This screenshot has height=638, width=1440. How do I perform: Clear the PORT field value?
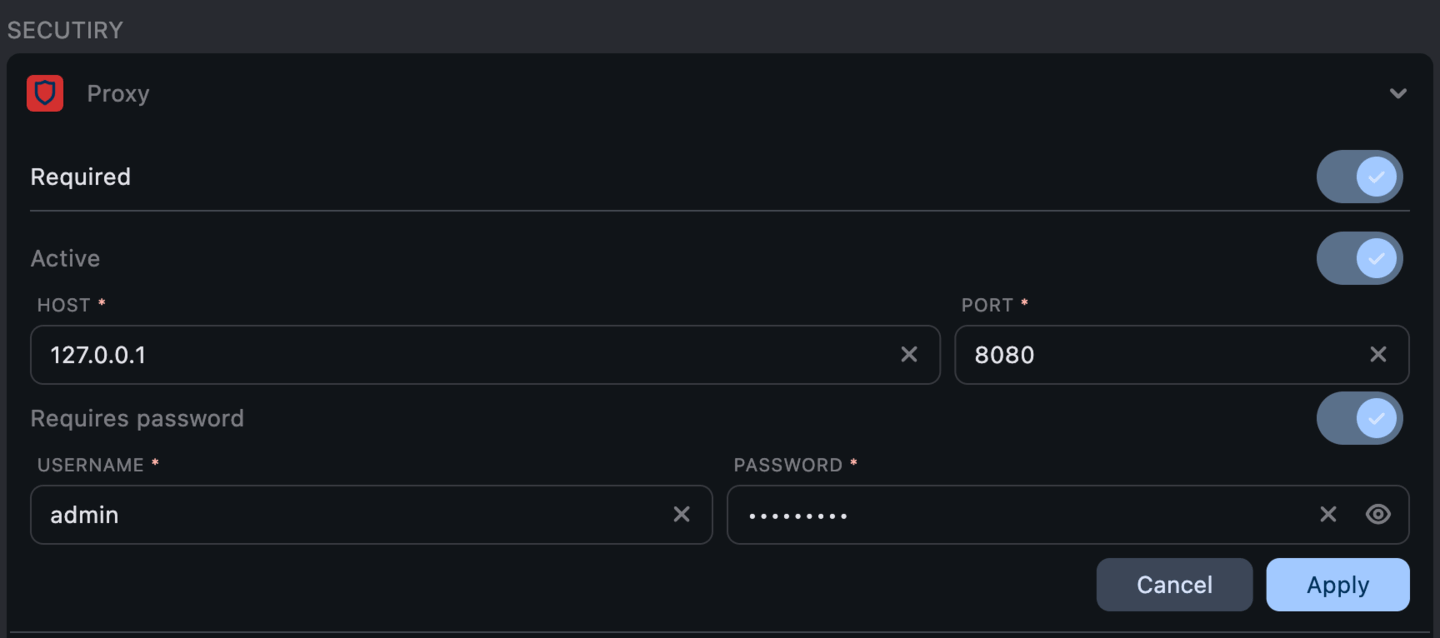pyautogui.click(x=1377, y=354)
